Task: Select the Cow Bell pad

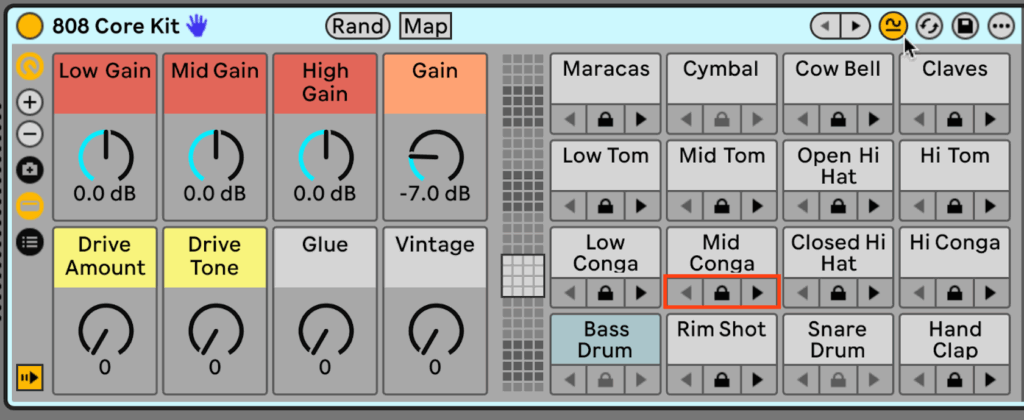Action: [x=838, y=78]
